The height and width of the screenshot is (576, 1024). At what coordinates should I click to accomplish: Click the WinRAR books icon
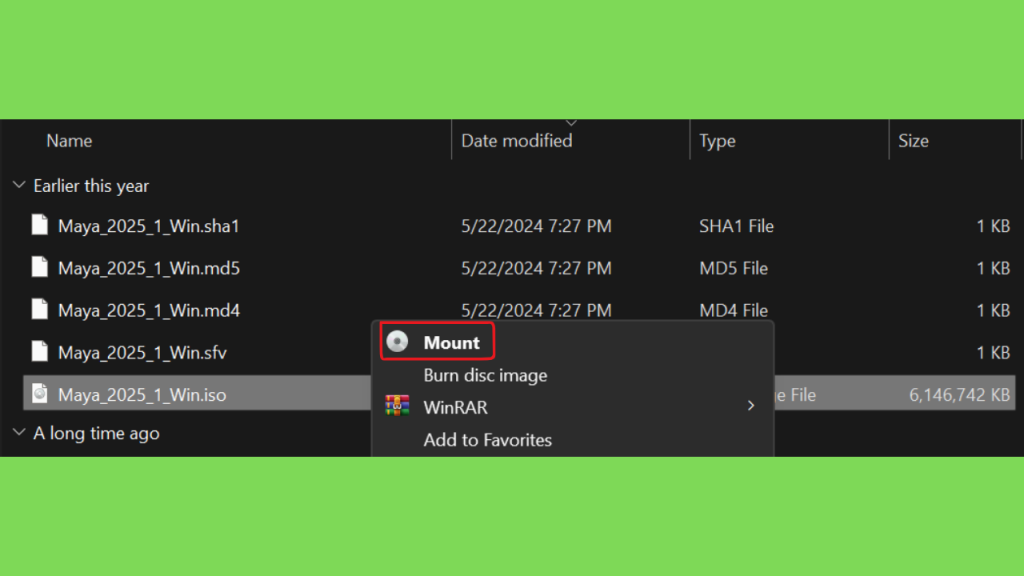click(x=397, y=406)
